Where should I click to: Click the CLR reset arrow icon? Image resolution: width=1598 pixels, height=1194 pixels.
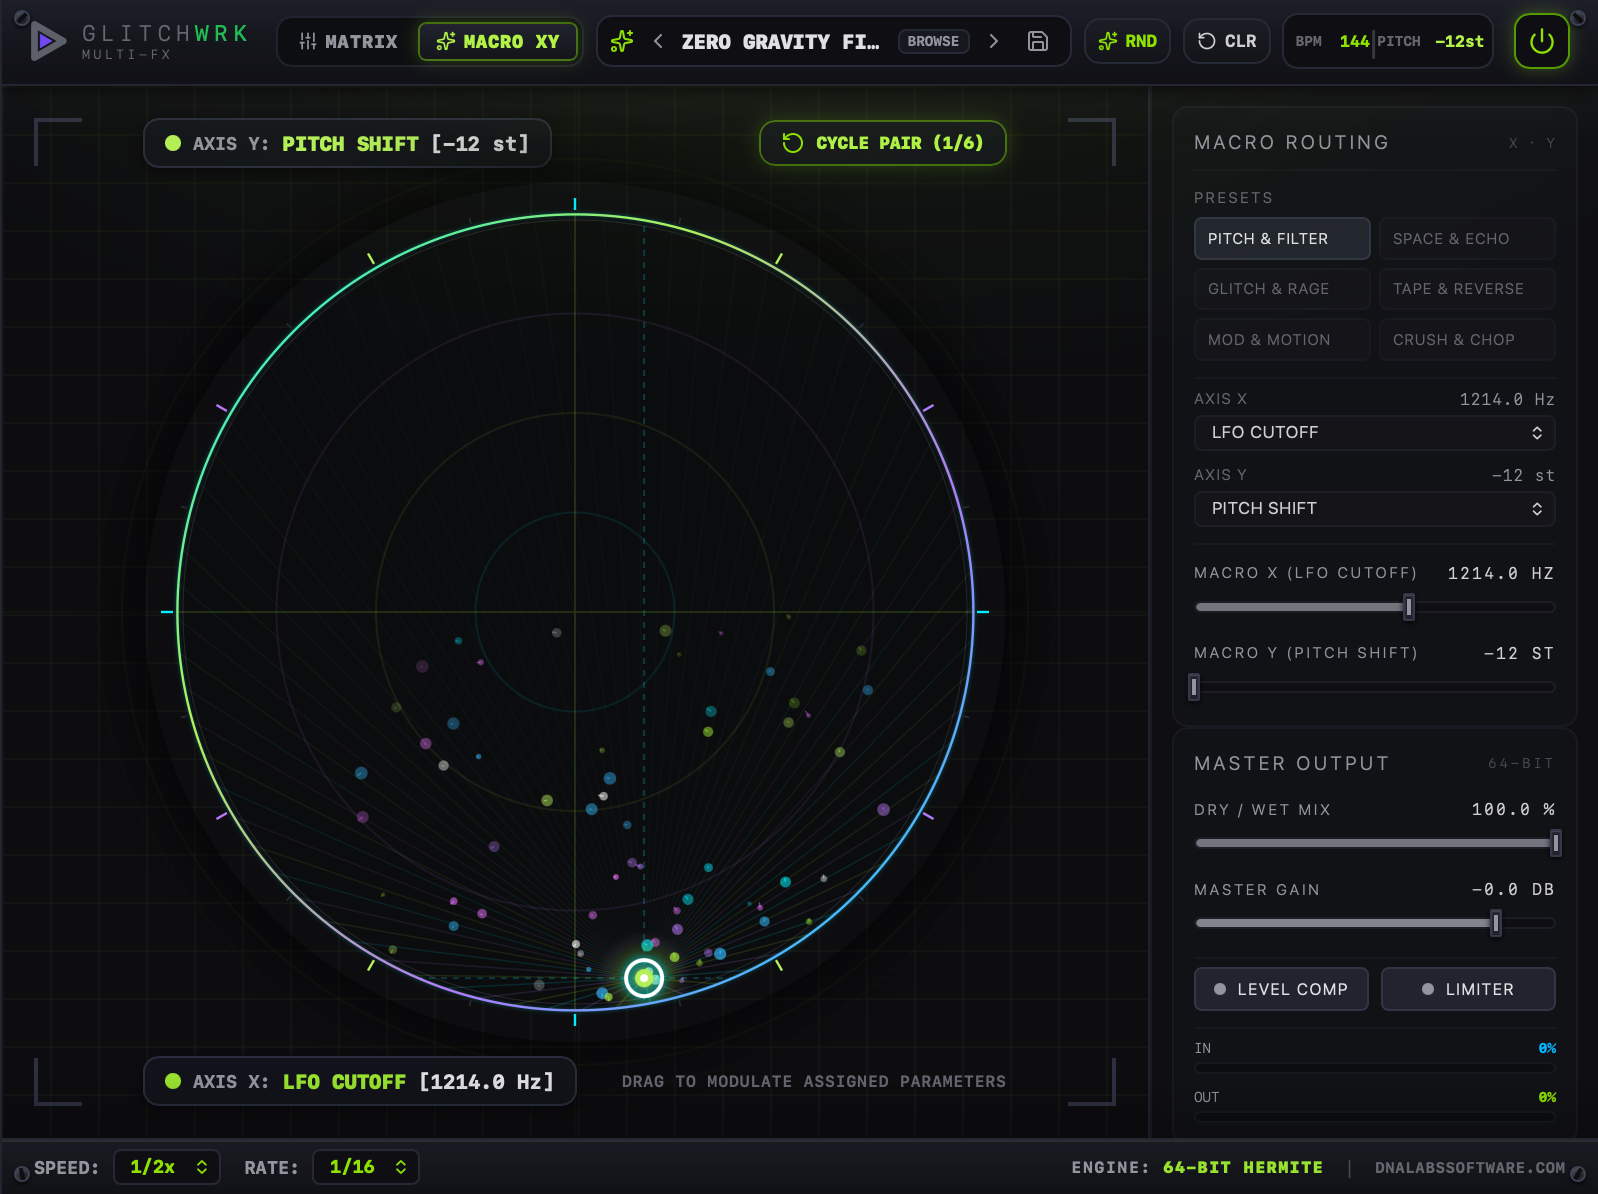pos(1207,41)
